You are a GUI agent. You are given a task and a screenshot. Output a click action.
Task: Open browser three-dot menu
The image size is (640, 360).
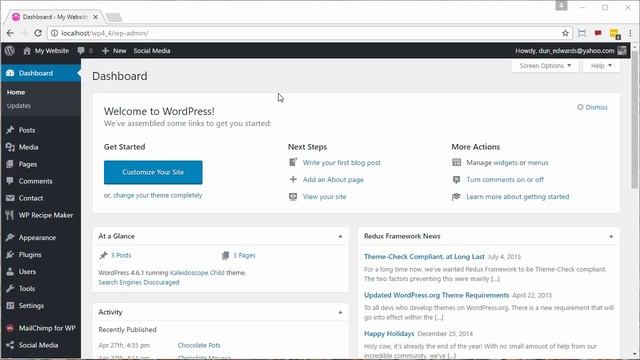tap(630, 33)
